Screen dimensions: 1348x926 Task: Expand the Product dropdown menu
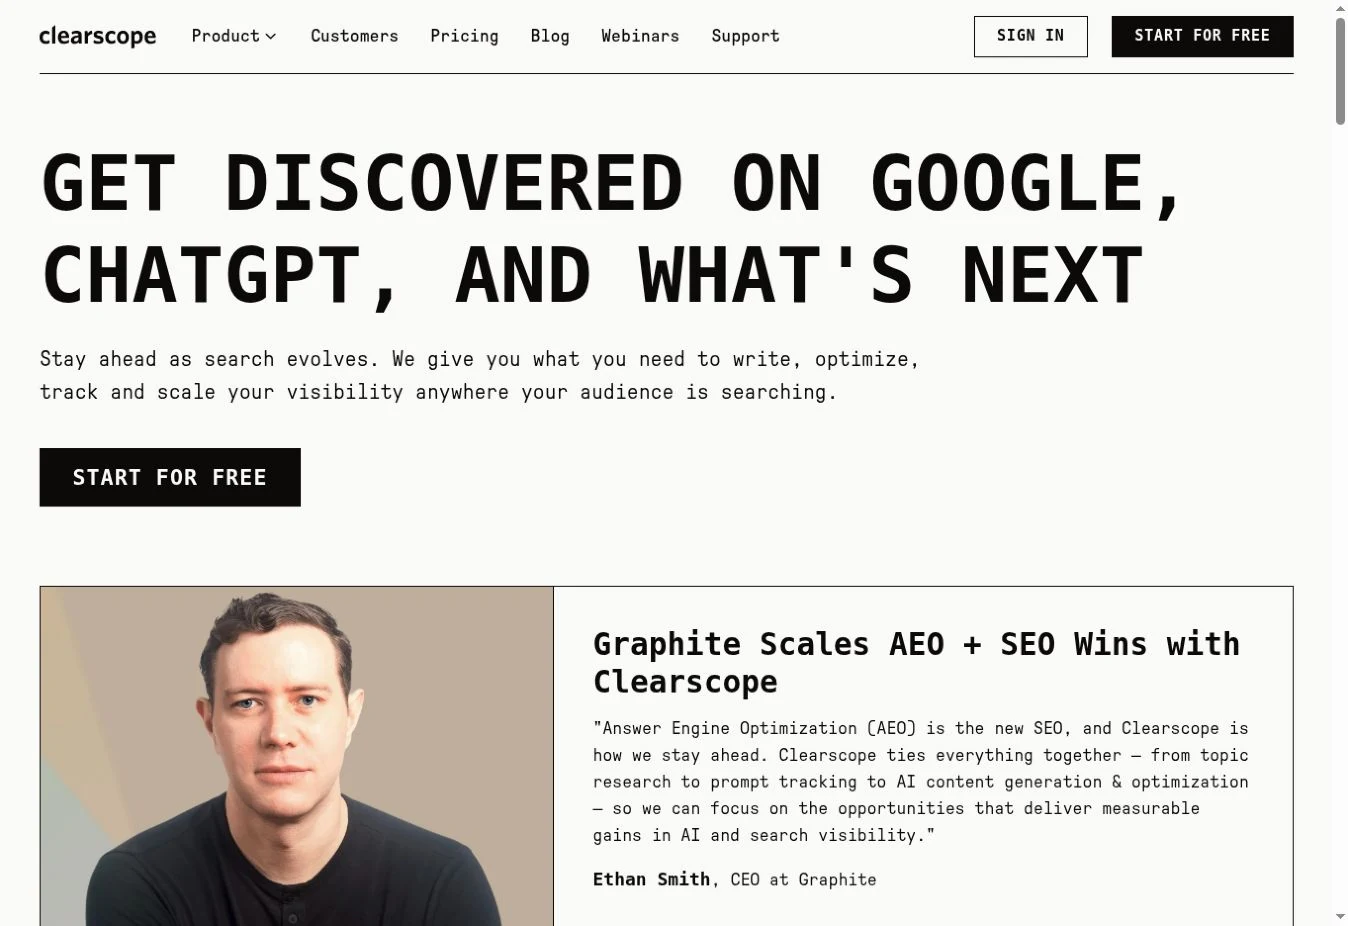(234, 36)
